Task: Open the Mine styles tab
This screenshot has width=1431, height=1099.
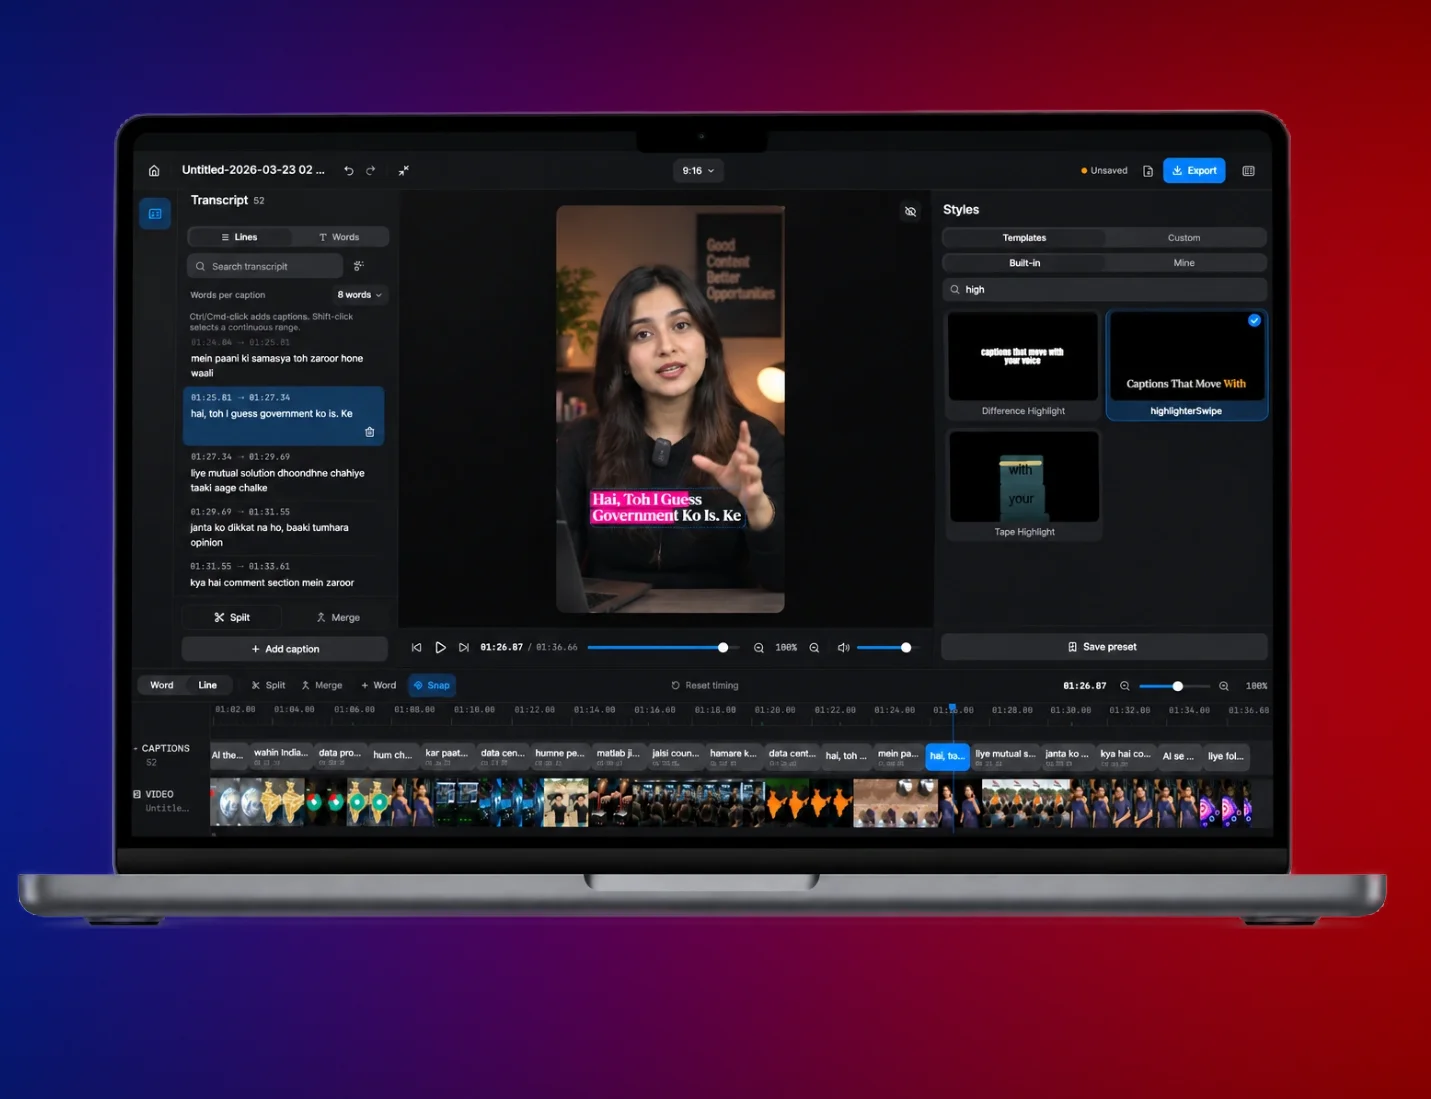Action: click(x=1184, y=263)
